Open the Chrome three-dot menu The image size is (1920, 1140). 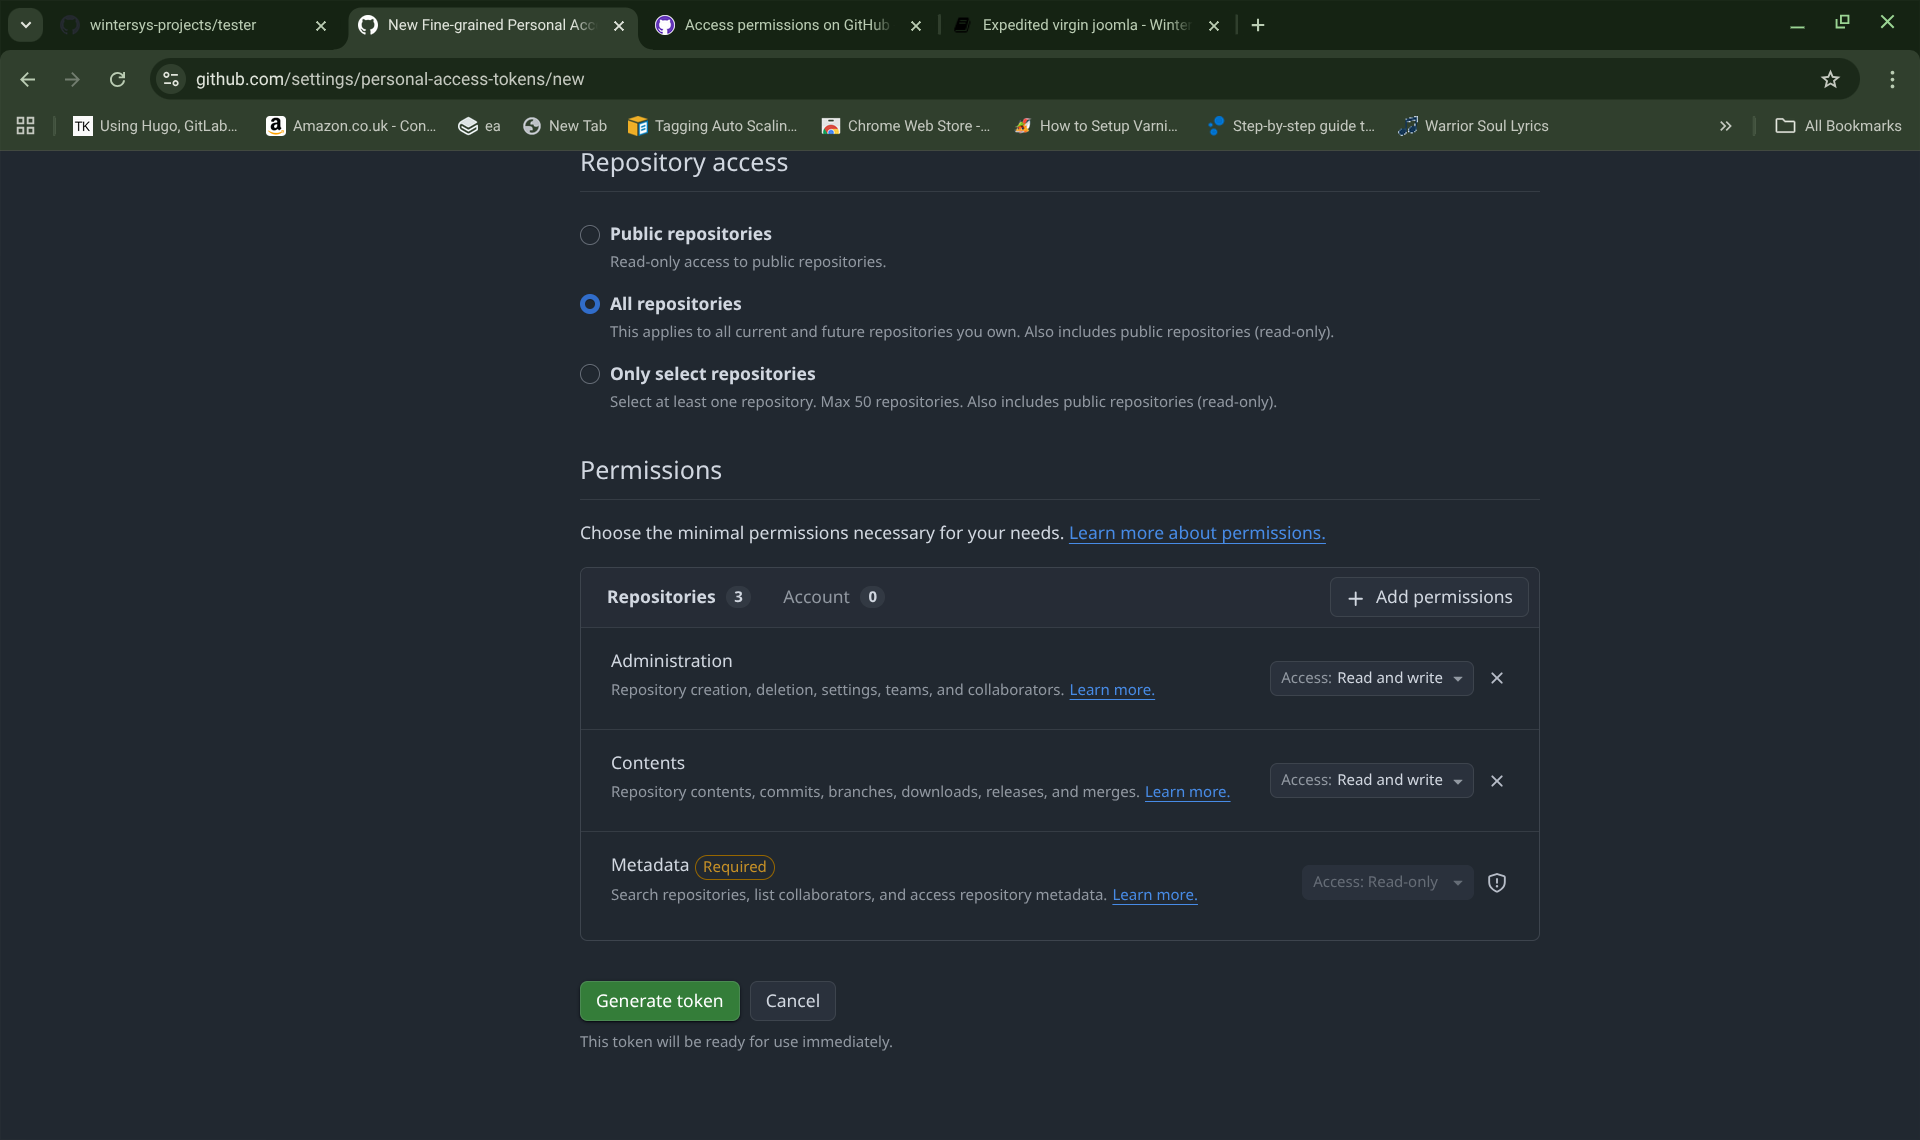click(x=1892, y=79)
